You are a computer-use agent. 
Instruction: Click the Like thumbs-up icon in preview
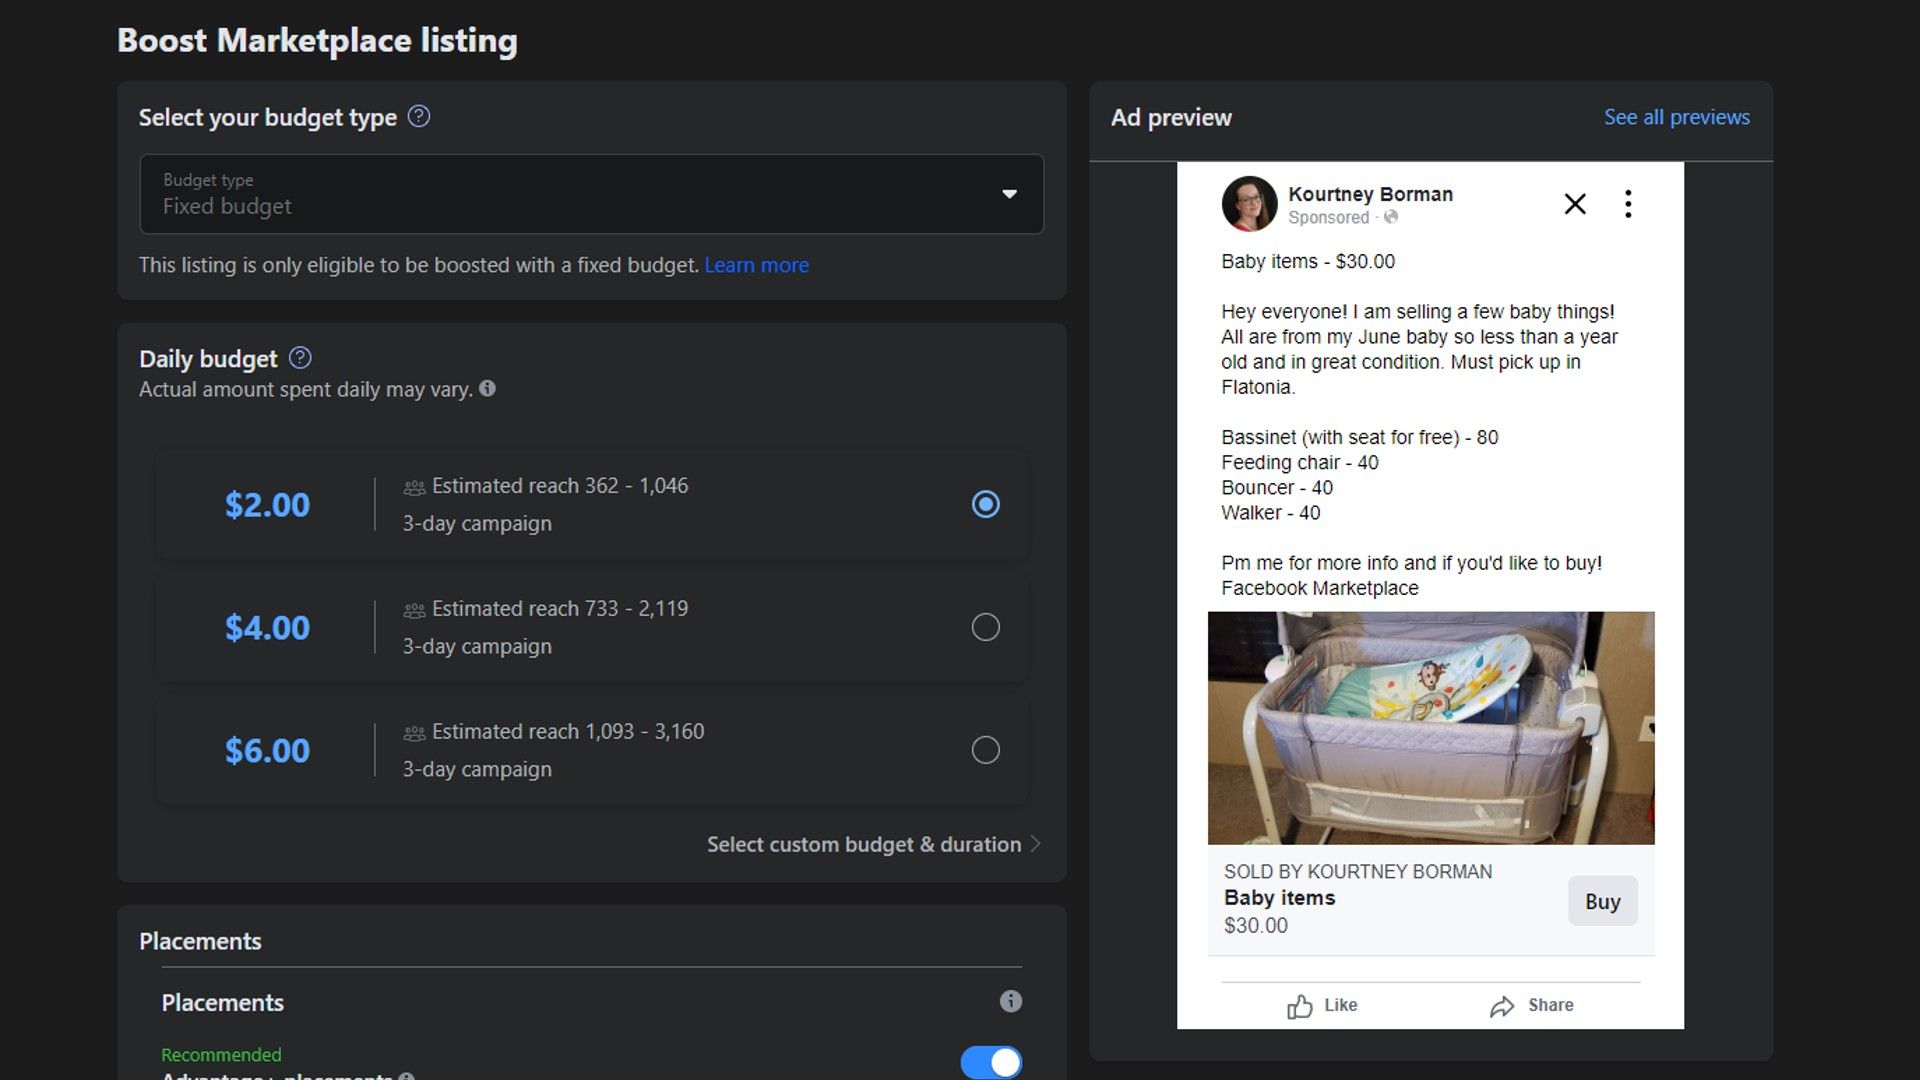click(x=1299, y=1006)
